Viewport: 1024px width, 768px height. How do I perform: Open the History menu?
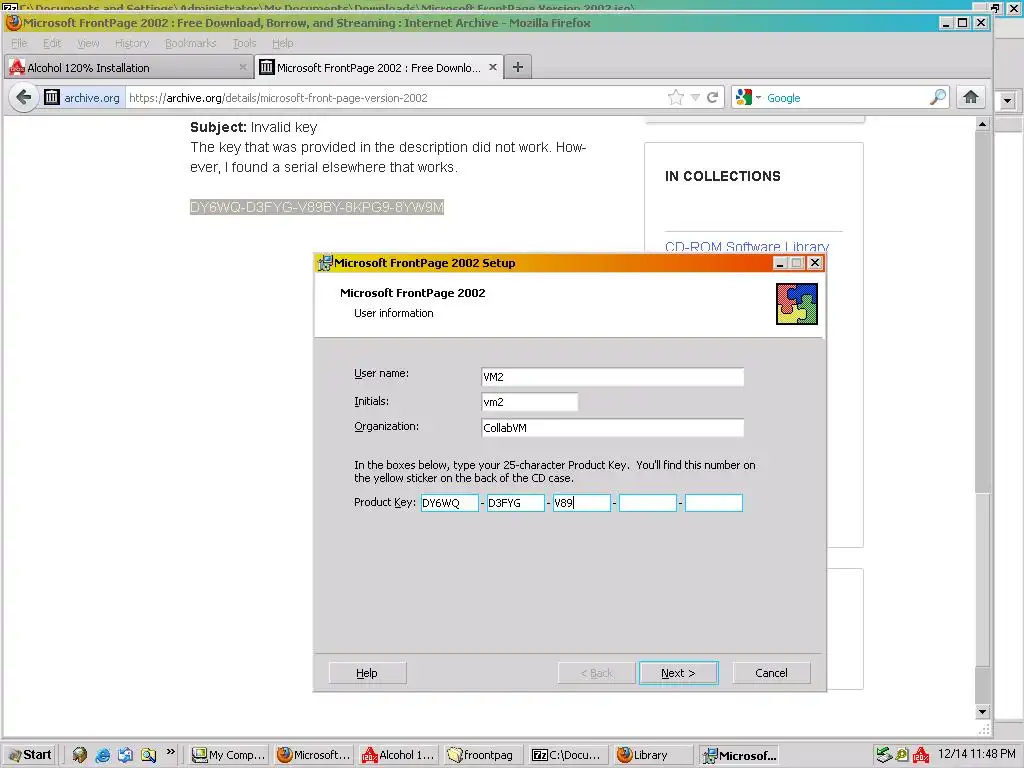coord(132,43)
